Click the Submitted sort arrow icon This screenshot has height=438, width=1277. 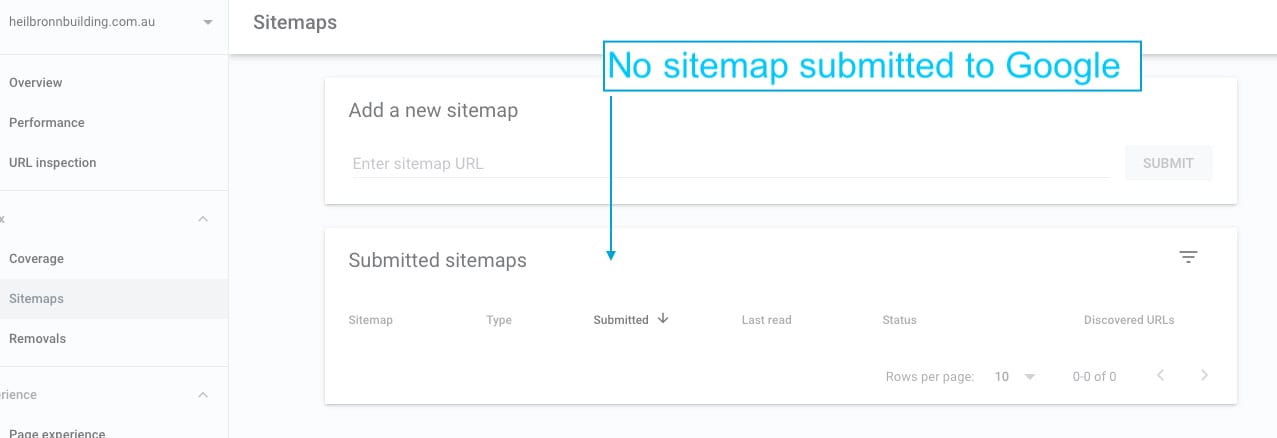click(663, 319)
